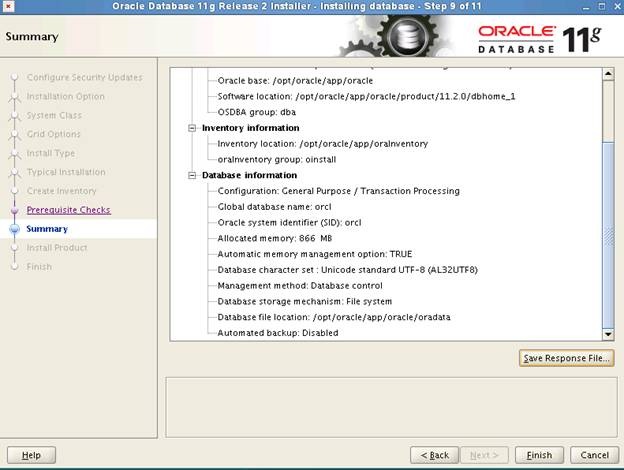Open the Prerequisite Checks step link
Image resolution: width=624 pixels, height=470 pixels.
coord(68,210)
